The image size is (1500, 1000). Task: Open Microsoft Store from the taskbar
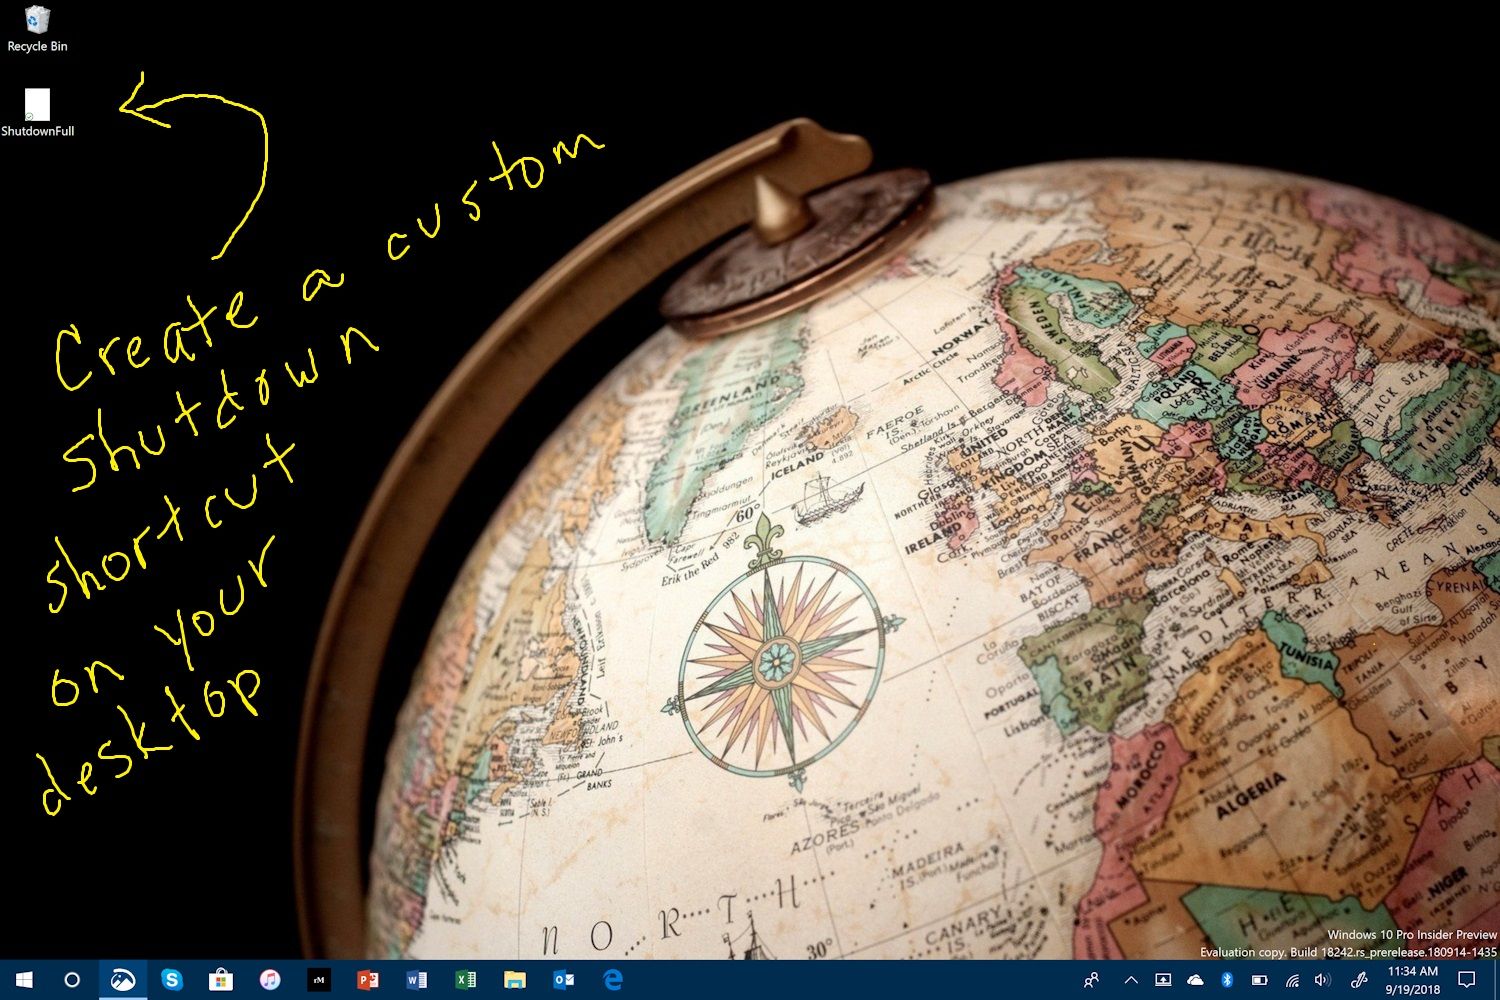(x=220, y=980)
